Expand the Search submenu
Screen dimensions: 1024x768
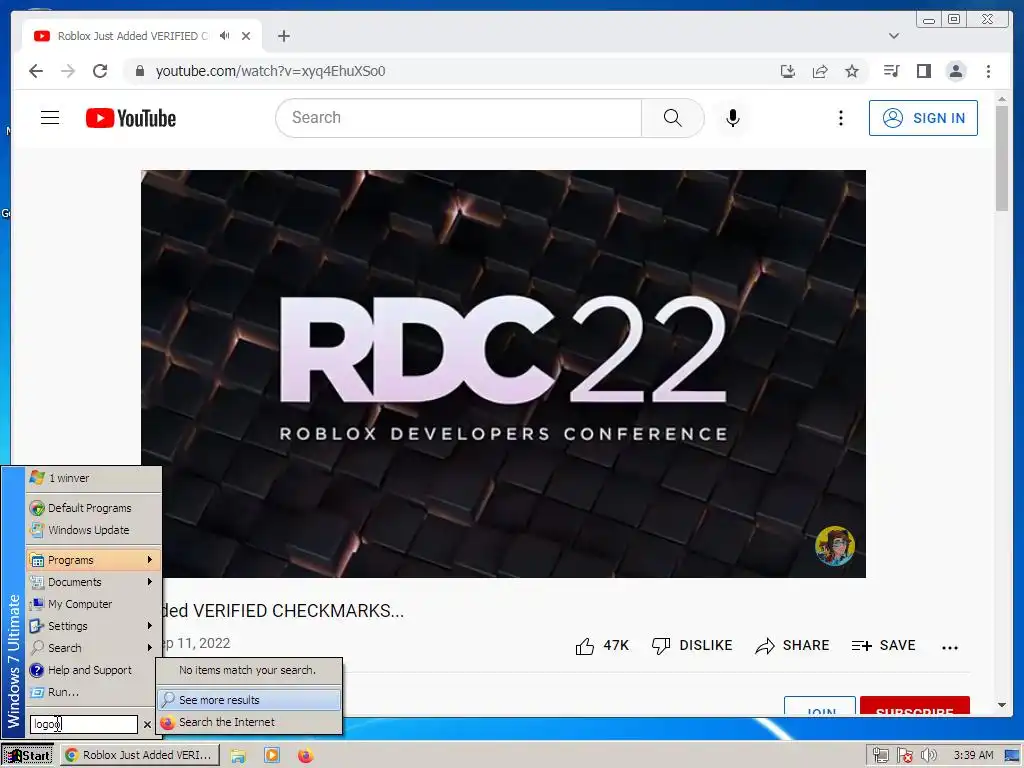[x=93, y=648]
